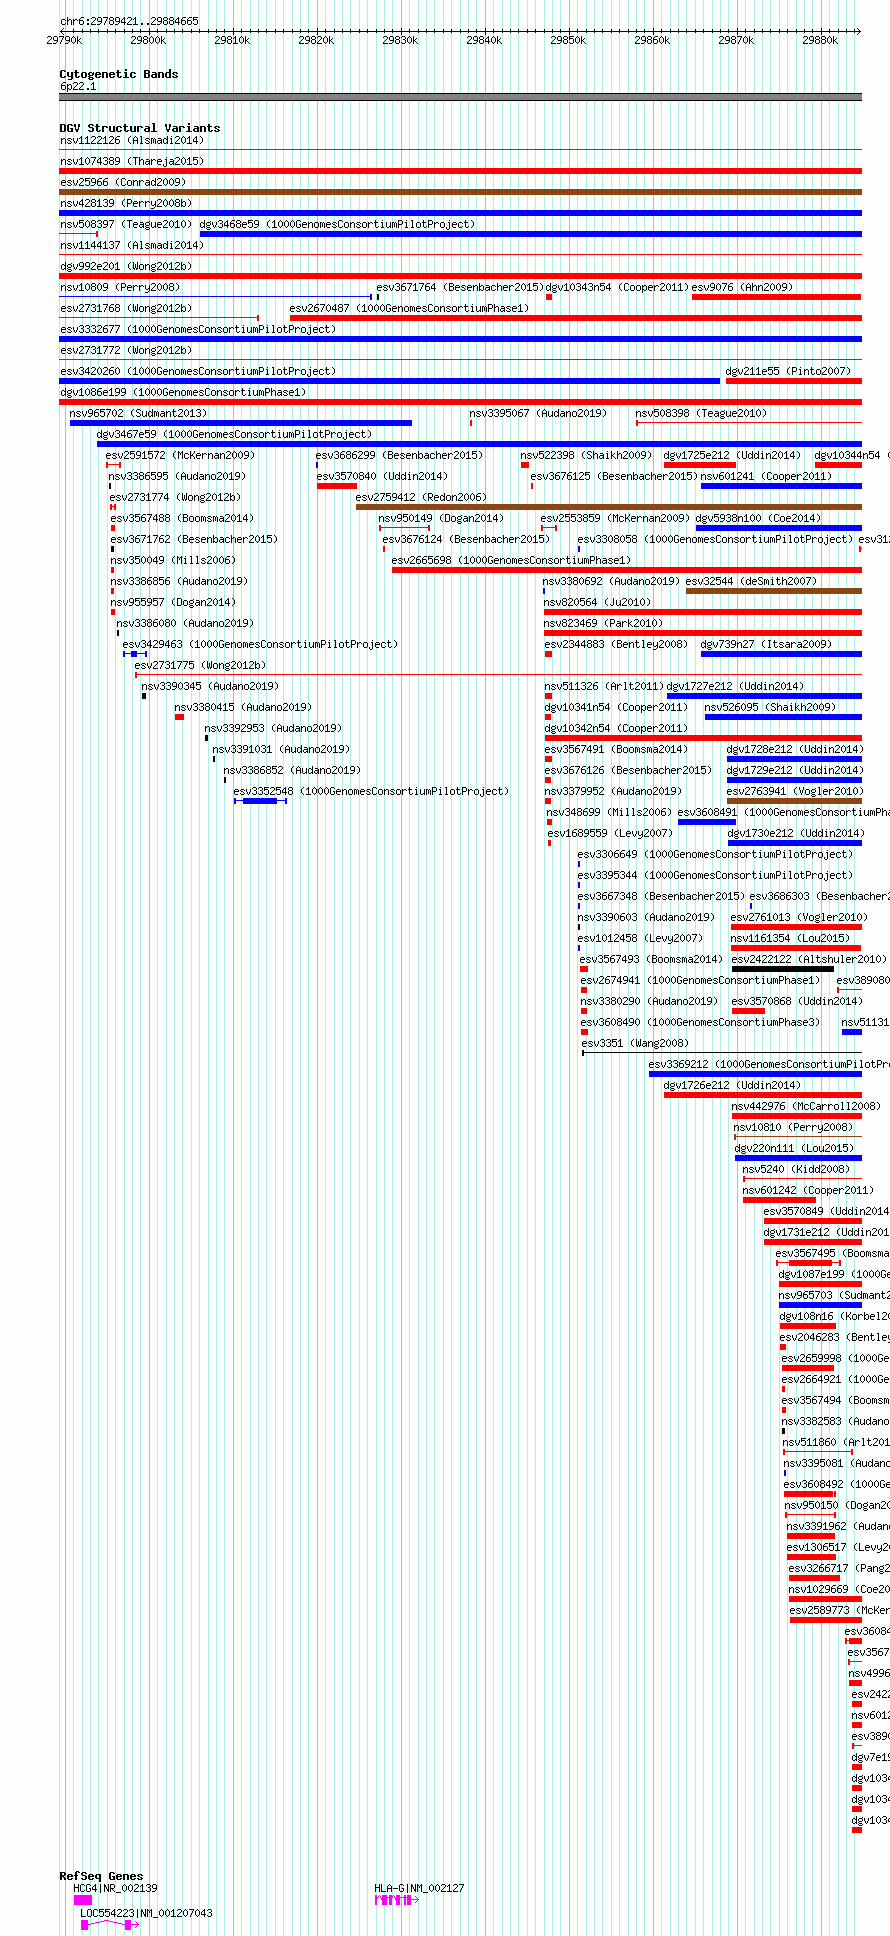Click esv3369212 variant label
The image size is (890, 1936).
(769, 1064)
